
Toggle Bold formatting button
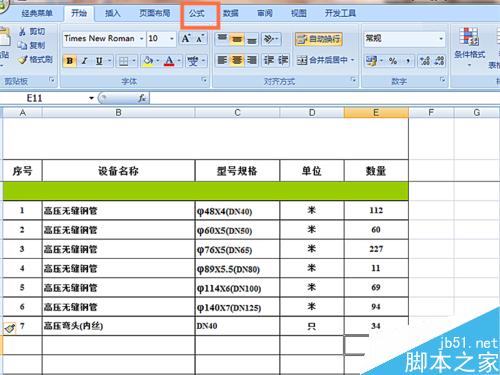point(70,61)
